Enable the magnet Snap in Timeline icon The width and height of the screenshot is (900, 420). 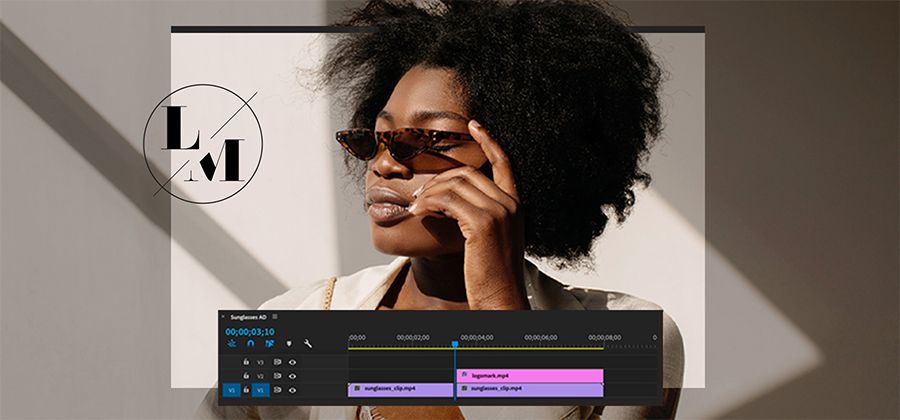pyautogui.click(x=251, y=344)
